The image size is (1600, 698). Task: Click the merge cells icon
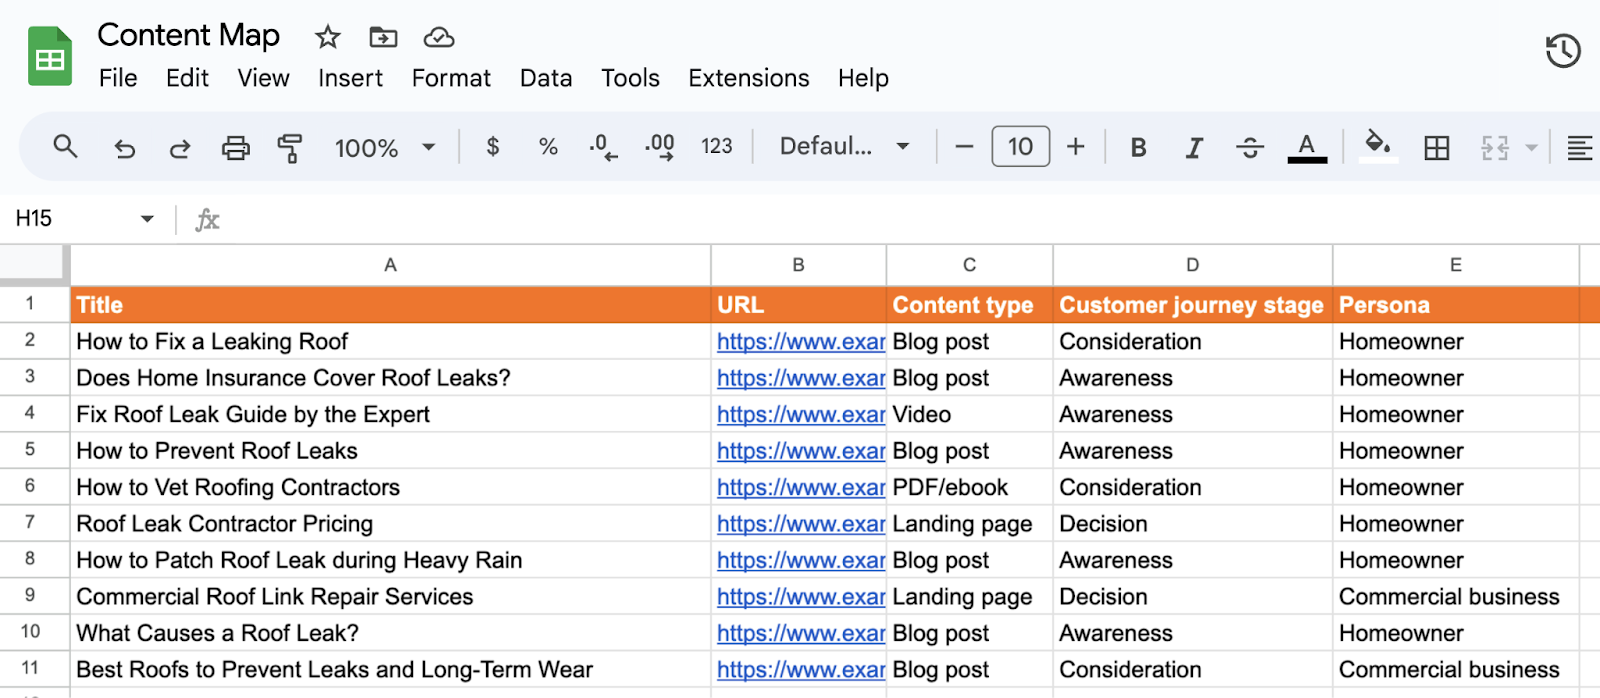(x=1495, y=148)
